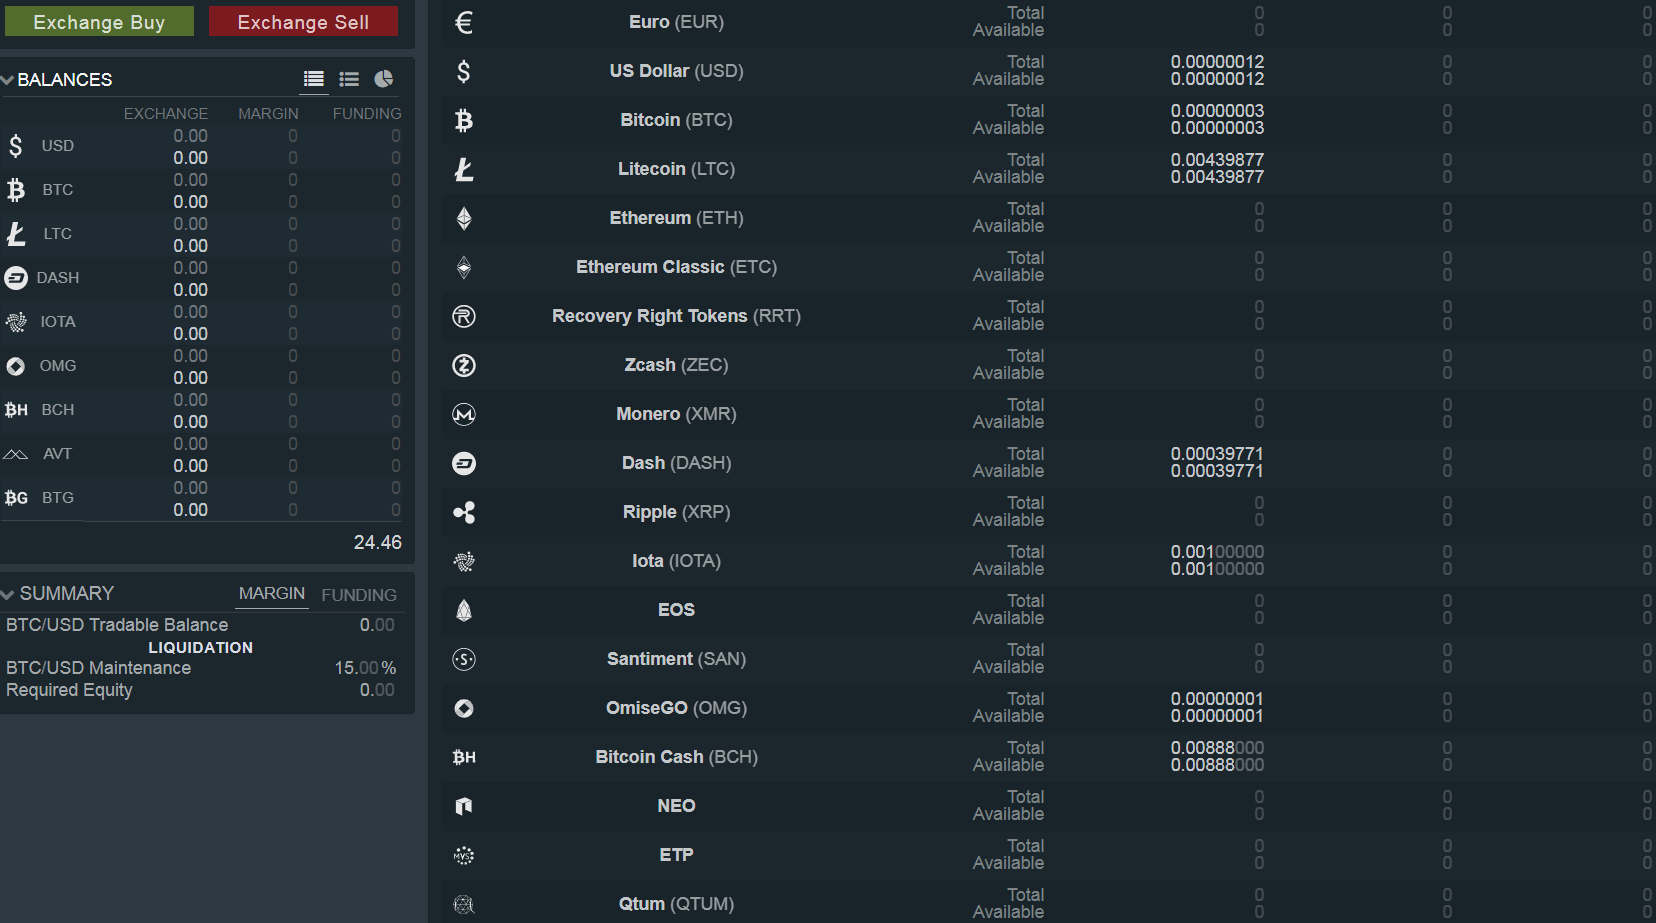The width and height of the screenshot is (1656, 923).
Task: Click the NEO icon in wallet list
Action: point(464,806)
